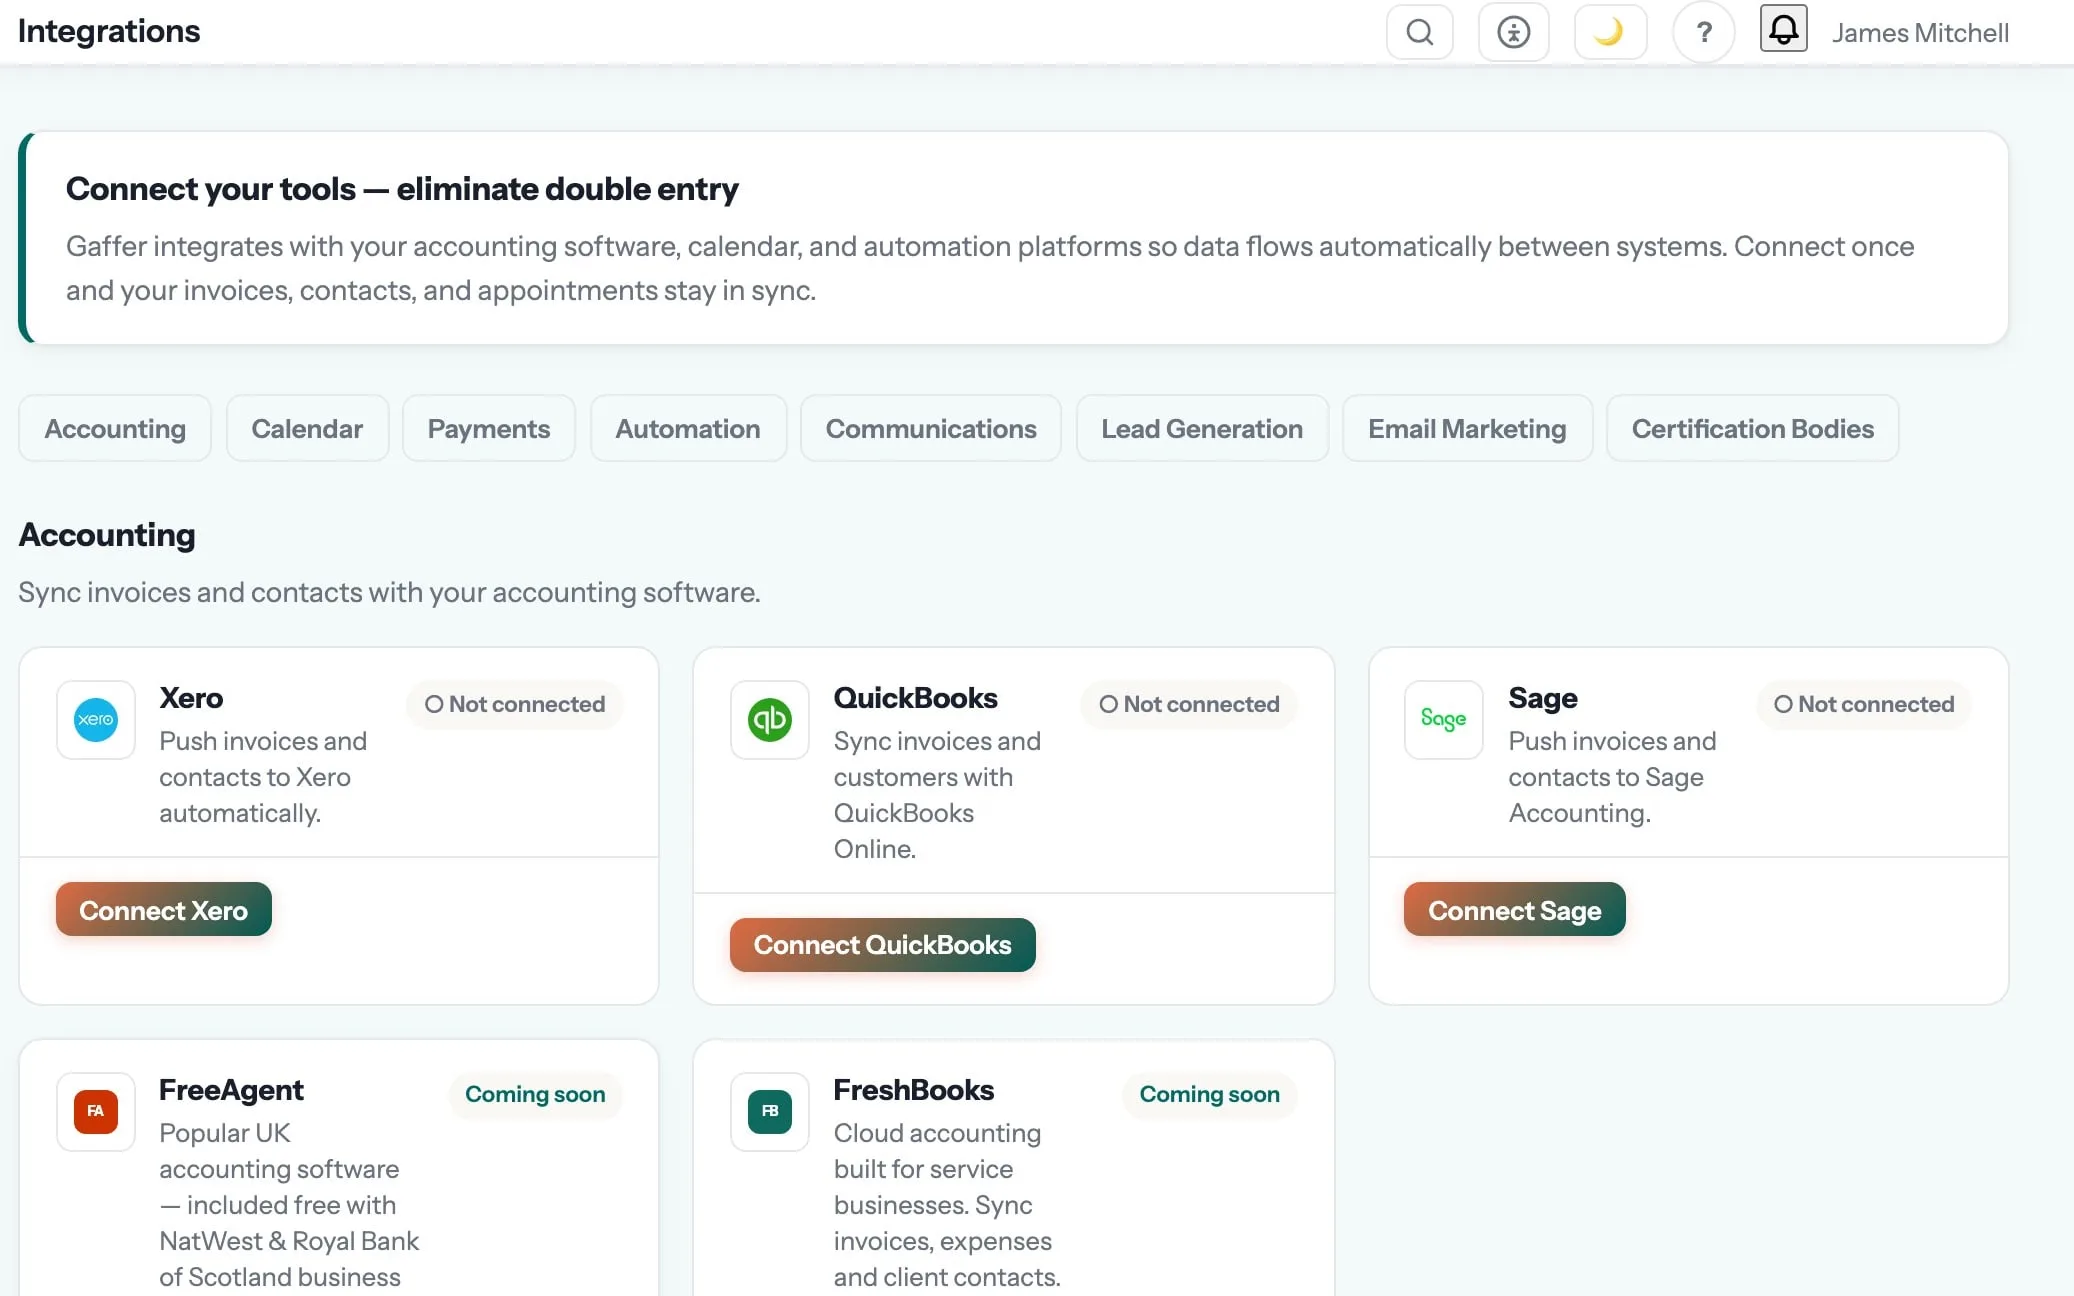Viewport: 2074px width, 1296px height.
Task: Click the Integrations page heading
Action: click(109, 31)
